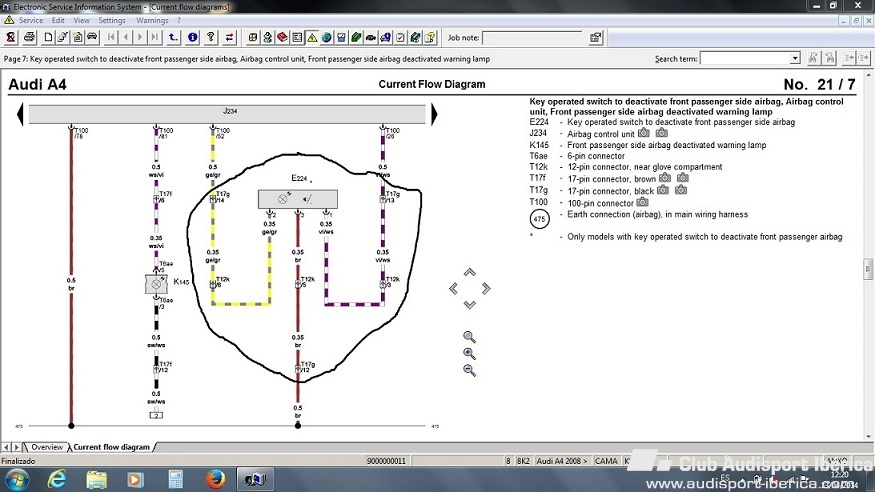This screenshot has height=492, width=875.
Task: Click previous diagram black left triangle
Action: [x=20, y=114]
